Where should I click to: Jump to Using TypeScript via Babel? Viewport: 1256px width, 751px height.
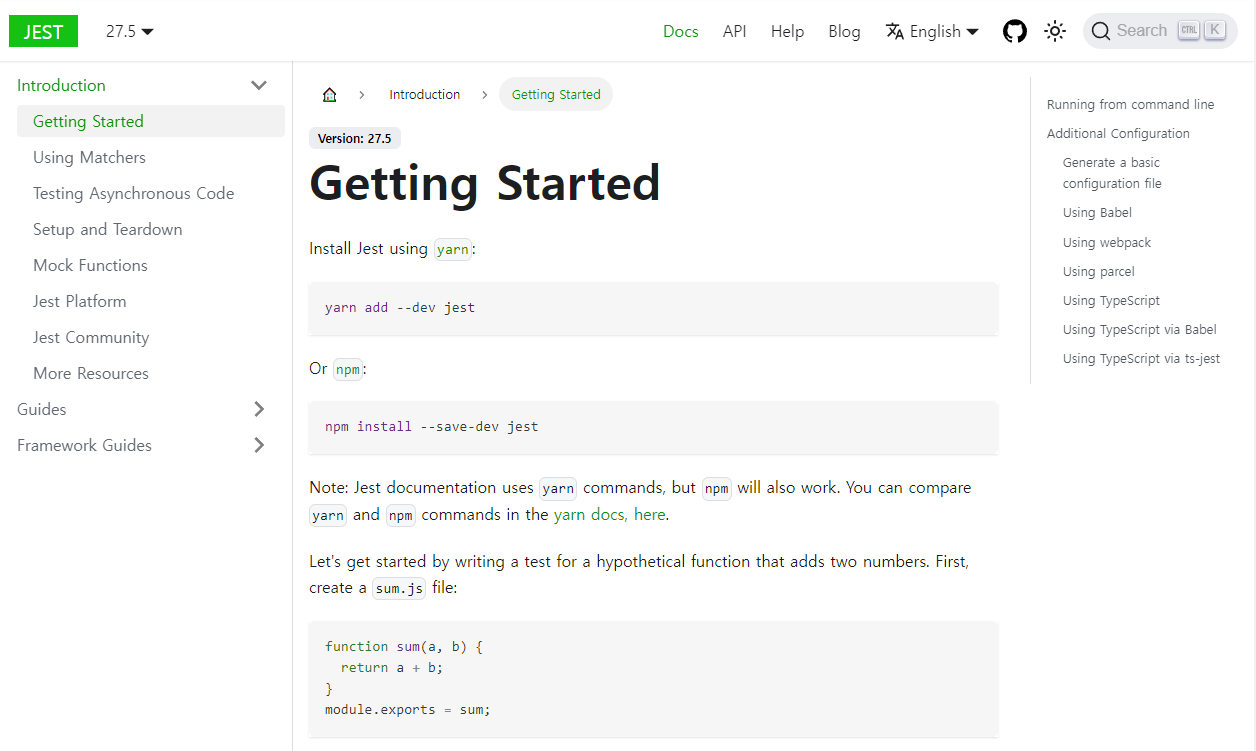[1139, 329]
